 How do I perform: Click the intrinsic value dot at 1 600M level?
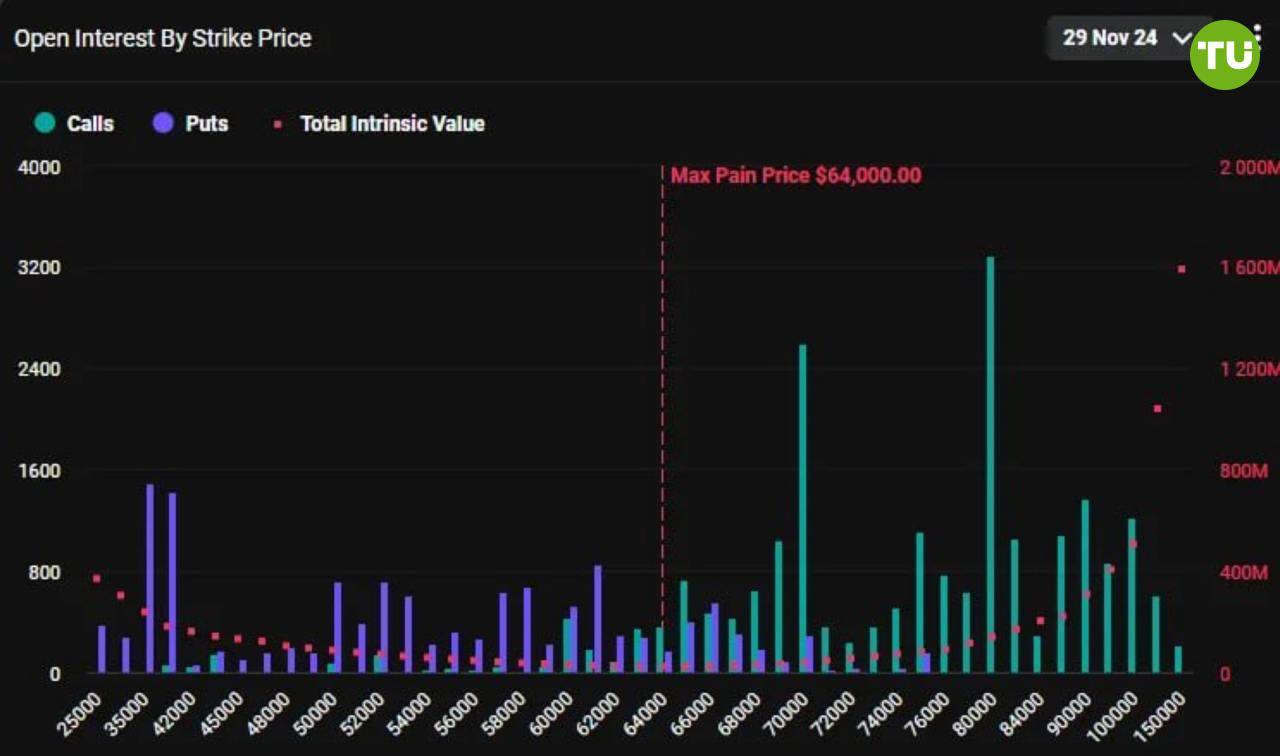[1181, 269]
